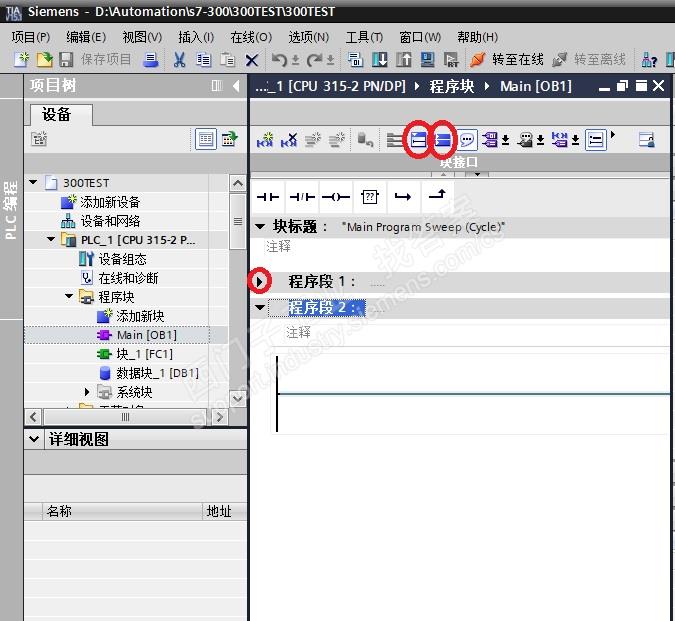The height and width of the screenshot is (621, 675).
Task: Click the compile icon
Action: coord(355,59)
